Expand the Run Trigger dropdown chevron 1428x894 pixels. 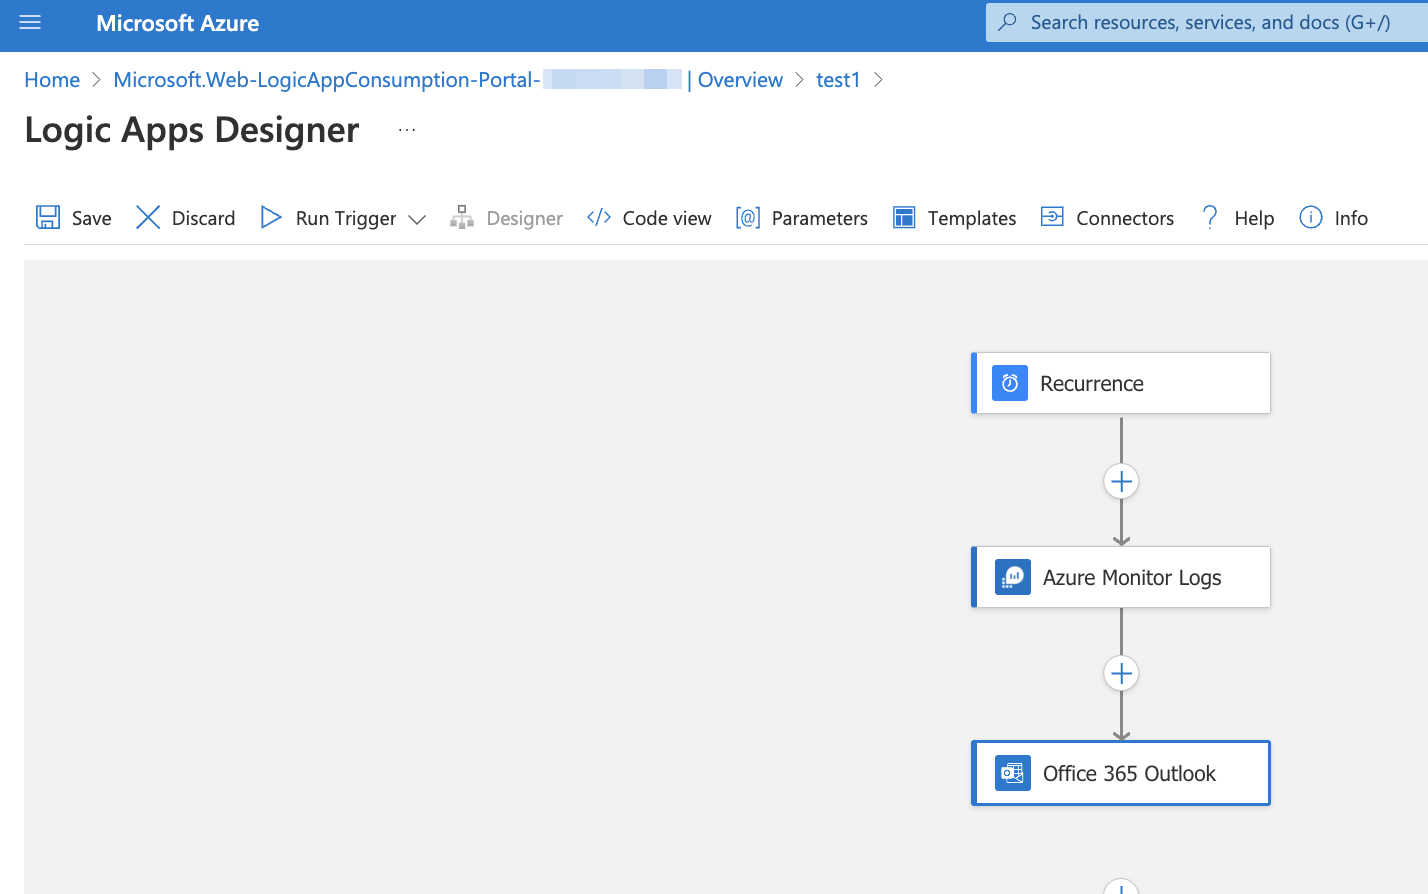[417, 219]
